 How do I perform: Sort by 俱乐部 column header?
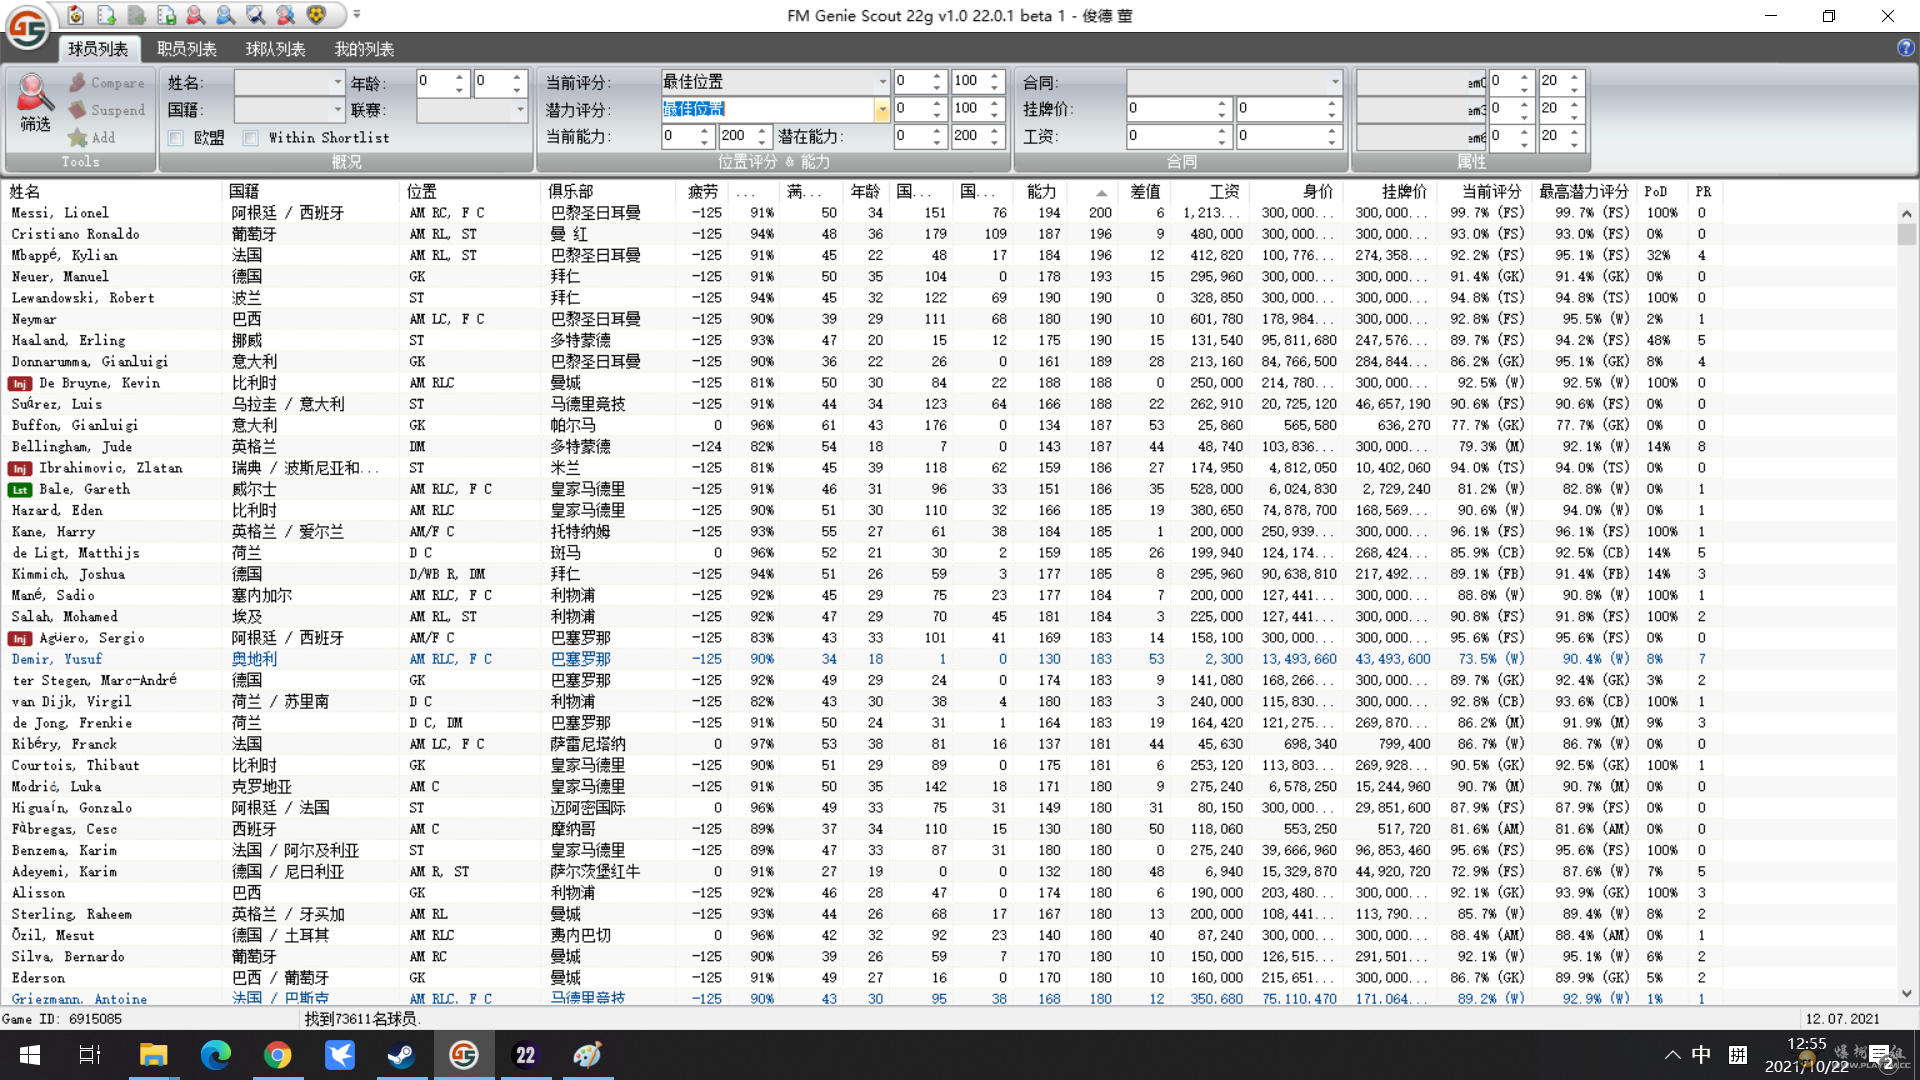[572, 192]
